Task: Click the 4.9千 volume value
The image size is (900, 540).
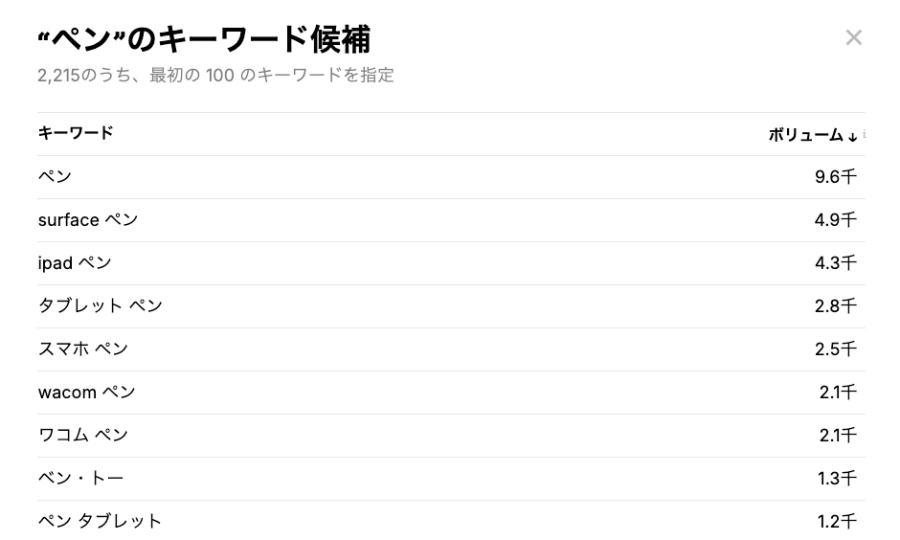Action: [x=836, y=220]
